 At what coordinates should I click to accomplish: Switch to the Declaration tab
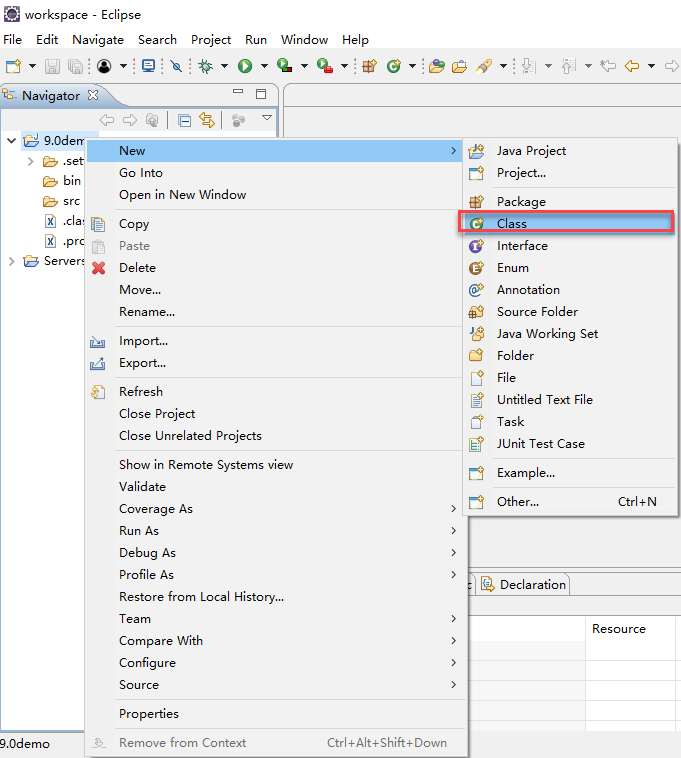pyautogui.click(x=532, y=585)
